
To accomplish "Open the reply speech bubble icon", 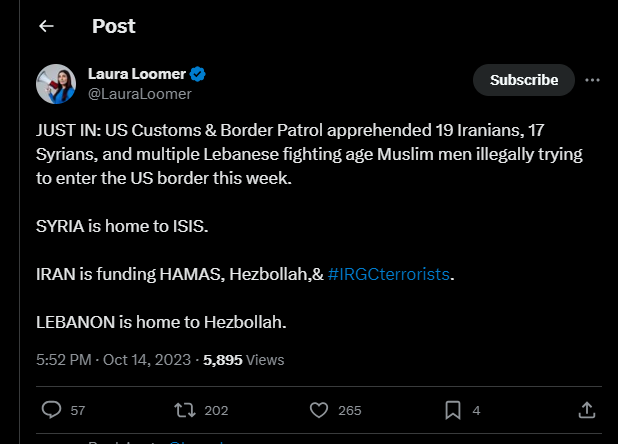I will pos(52,410).
